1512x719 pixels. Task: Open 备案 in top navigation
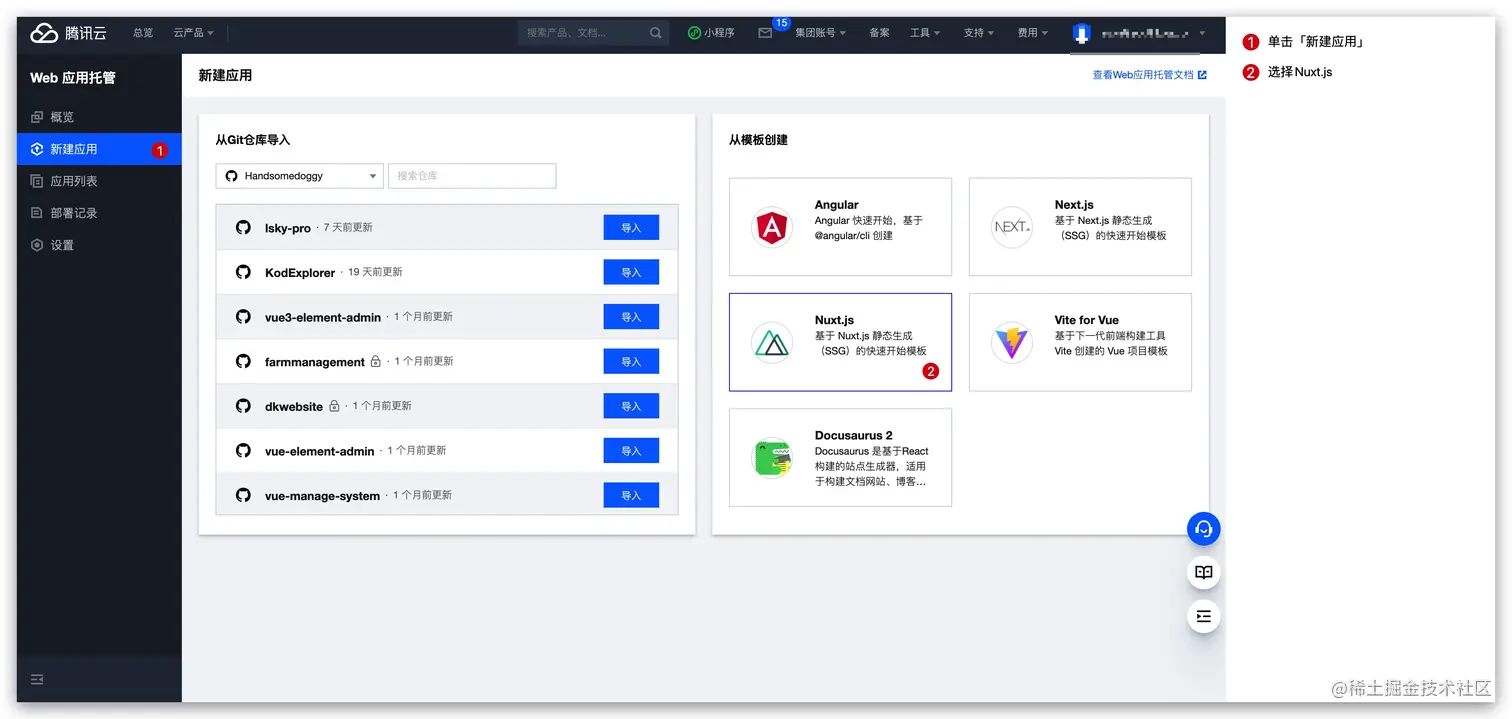pyautogui.click(x=879, y=33)
